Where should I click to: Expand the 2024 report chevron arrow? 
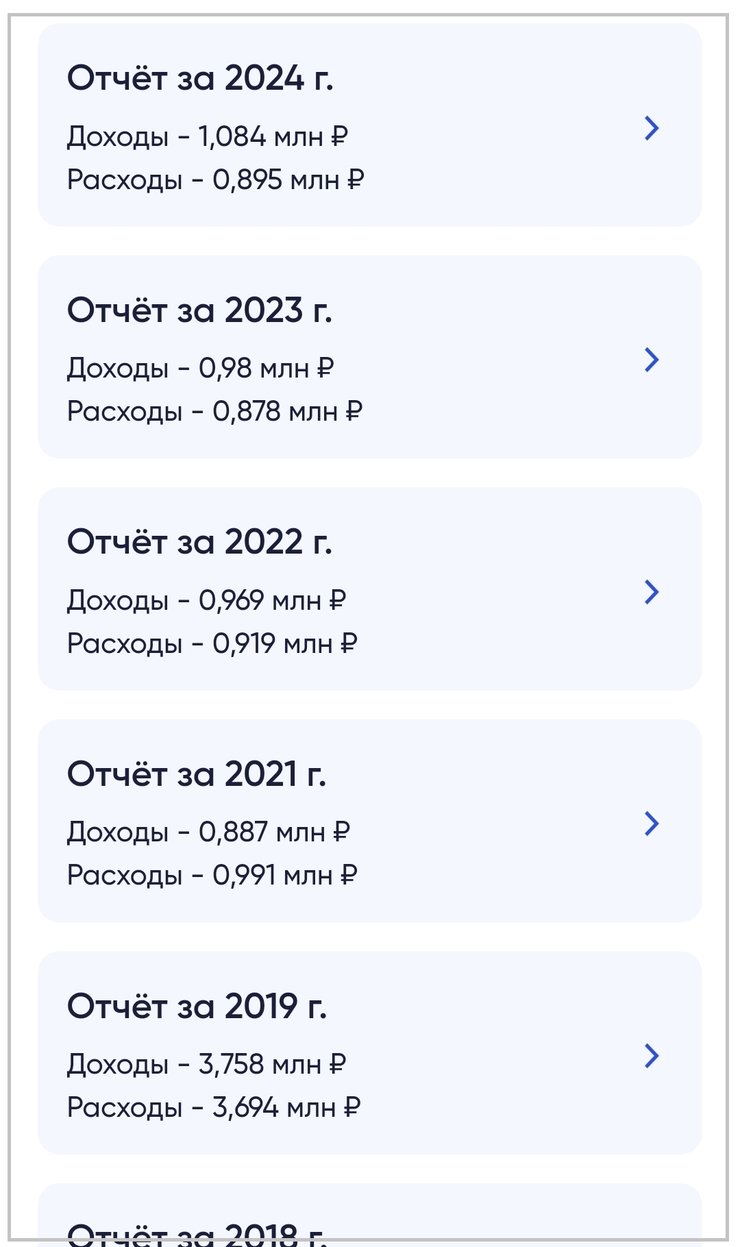[652, 128]
